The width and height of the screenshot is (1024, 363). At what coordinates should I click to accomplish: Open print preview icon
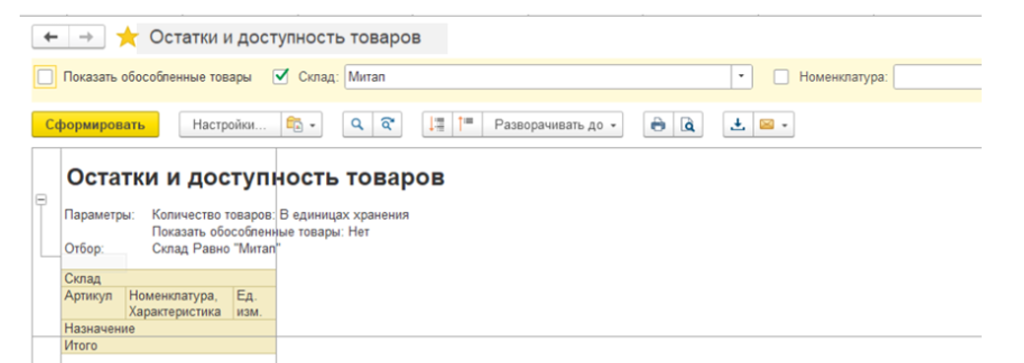[688, 124]
